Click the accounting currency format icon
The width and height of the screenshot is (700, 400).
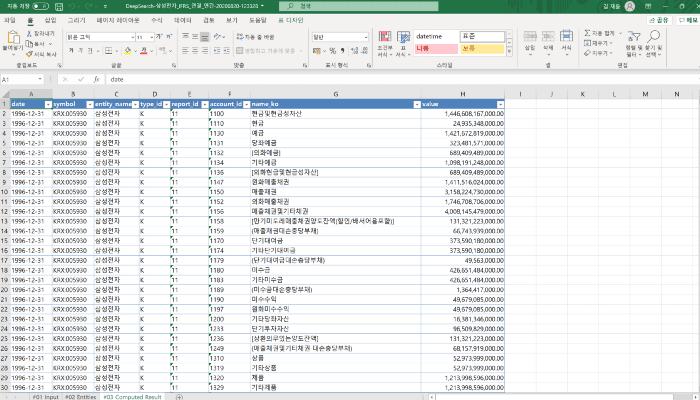[x=317, y=51]
